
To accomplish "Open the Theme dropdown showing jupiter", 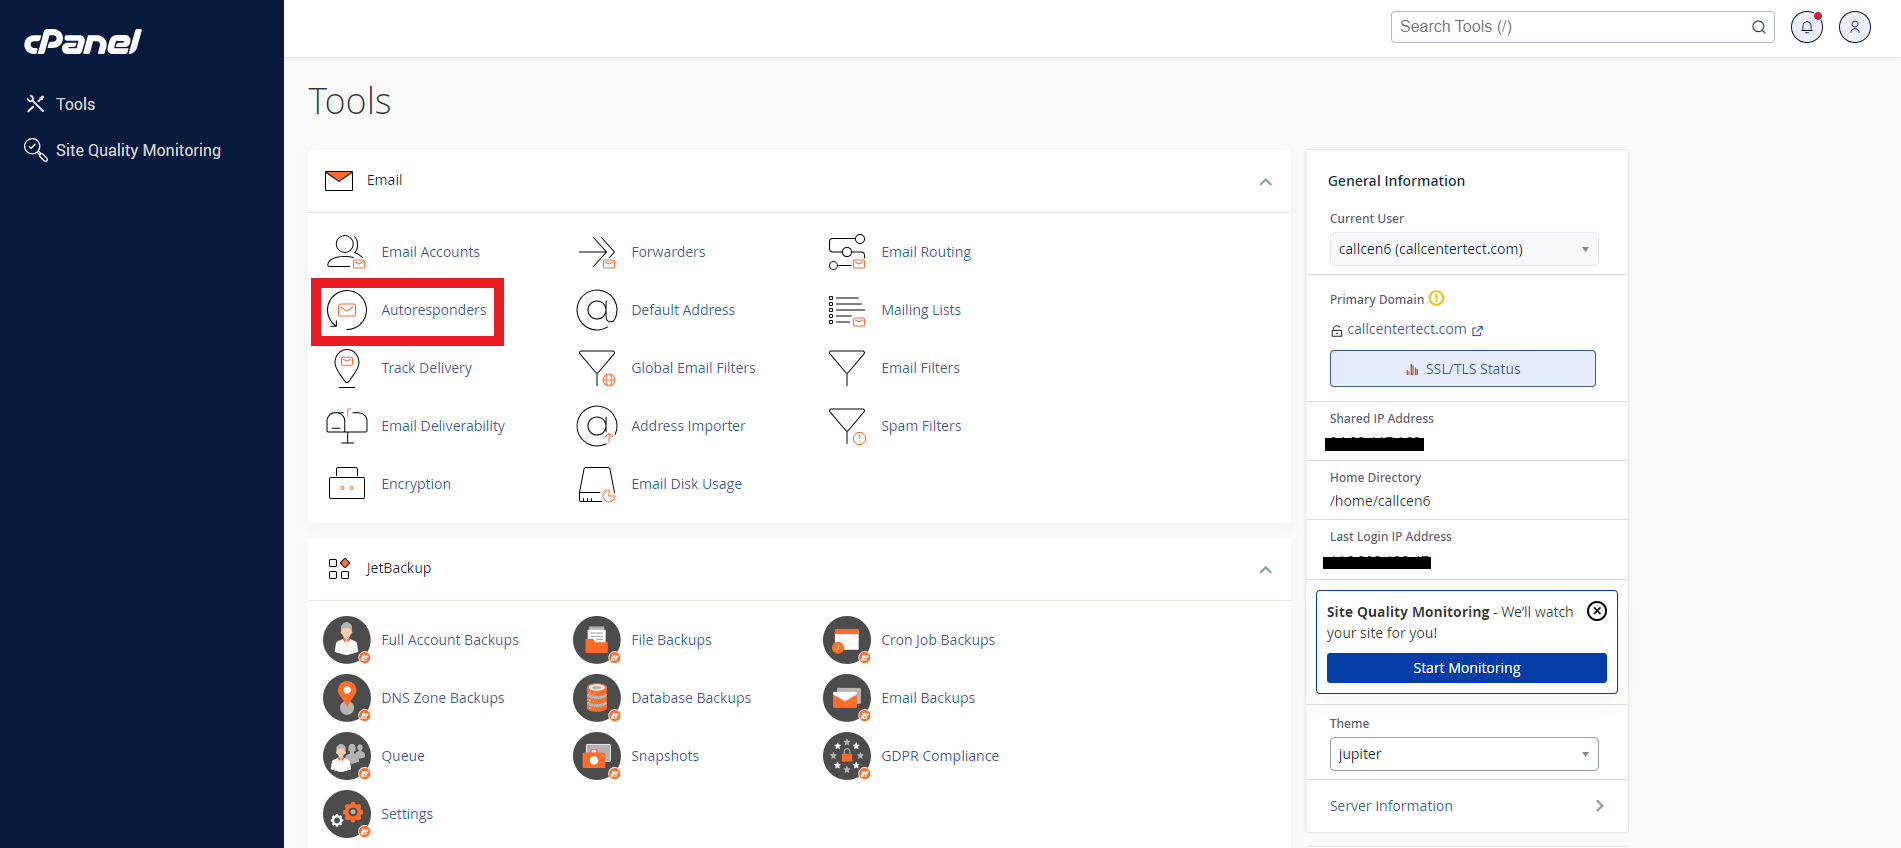I will point(1463,754).
